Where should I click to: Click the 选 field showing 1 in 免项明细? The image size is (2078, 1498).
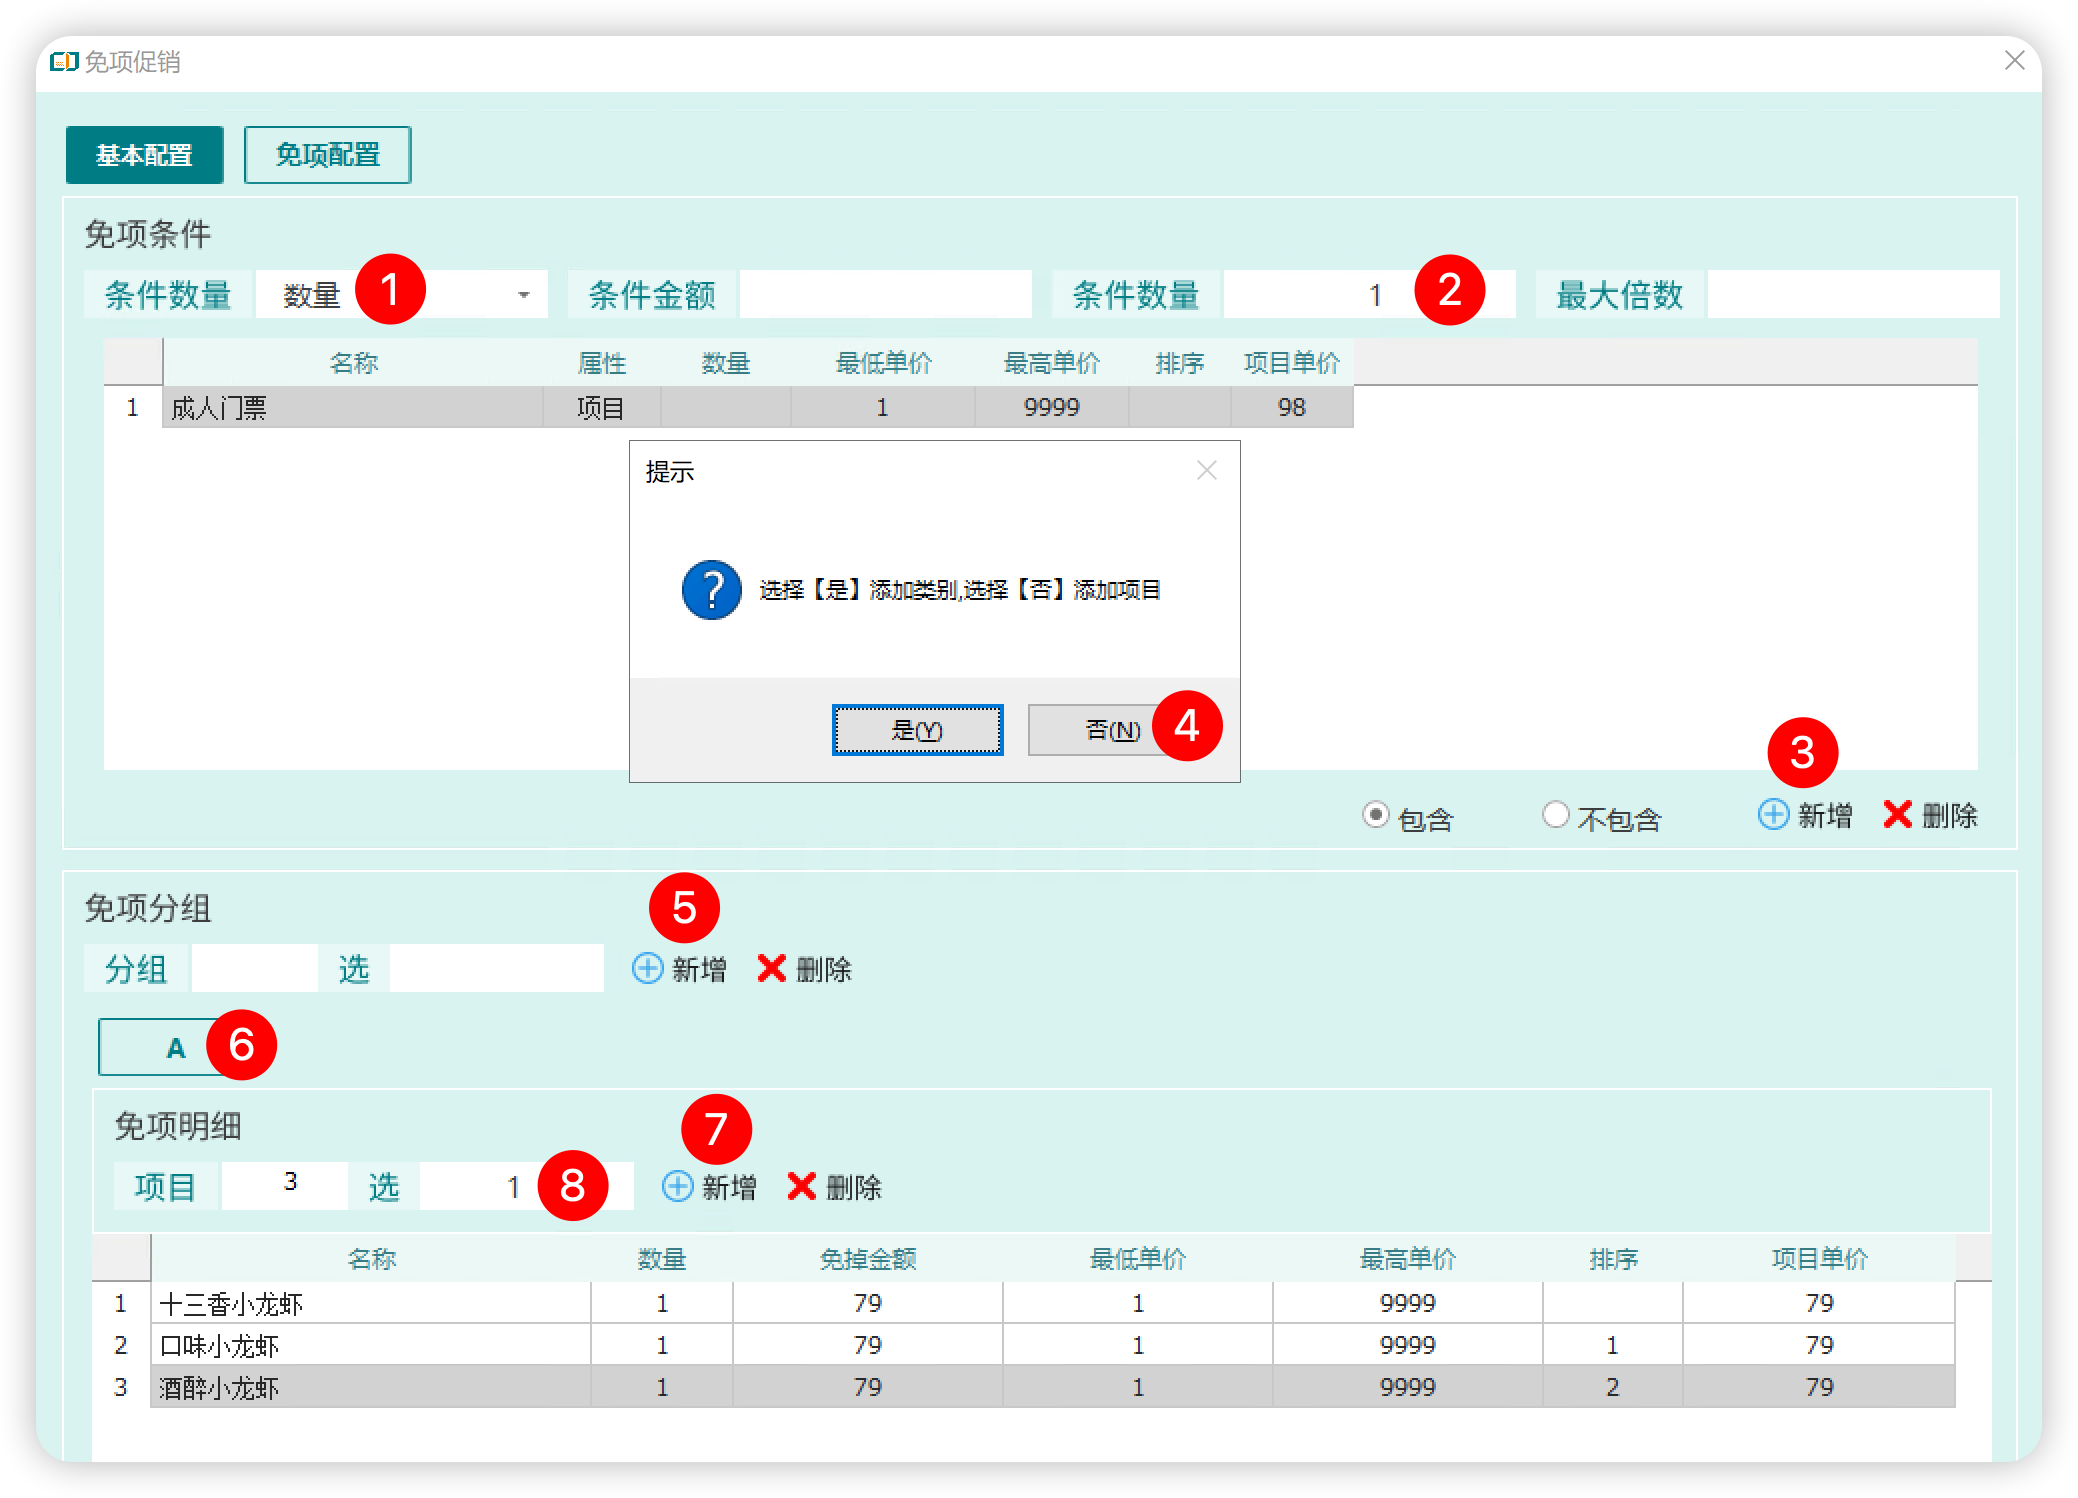(526, 1186)
